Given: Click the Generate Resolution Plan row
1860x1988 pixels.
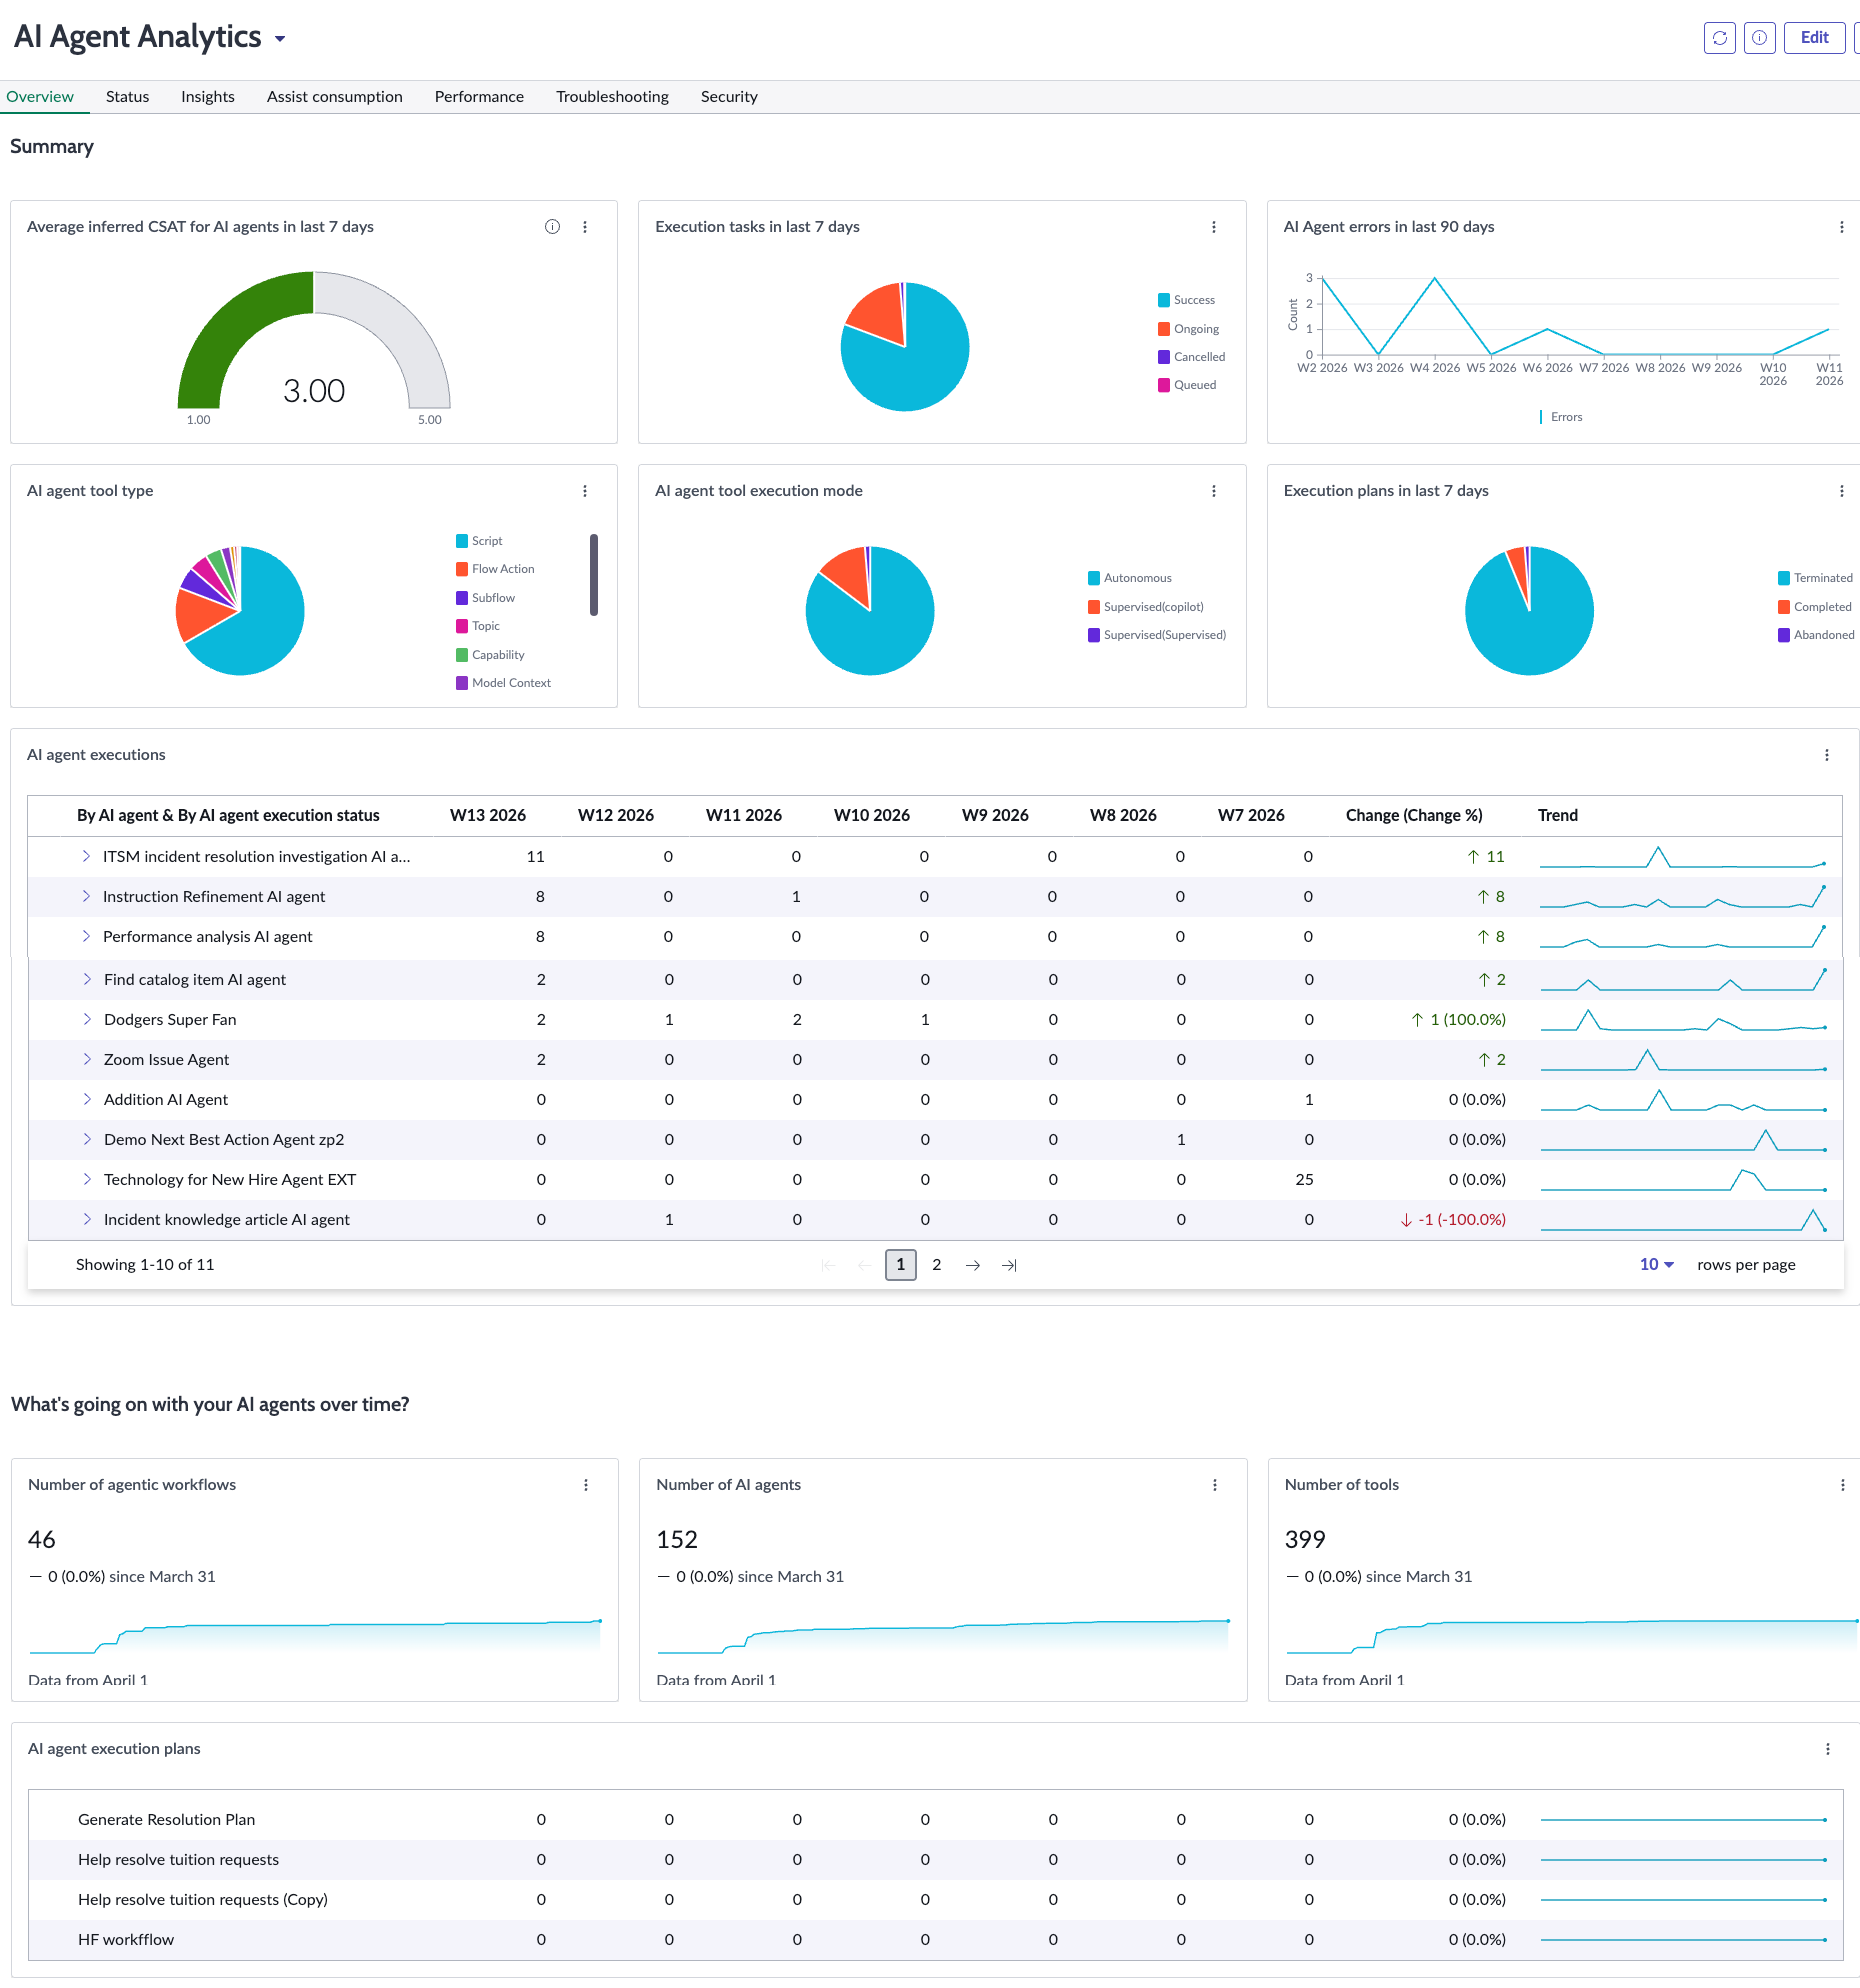Looking at the screenshot, I should 935,1820.
